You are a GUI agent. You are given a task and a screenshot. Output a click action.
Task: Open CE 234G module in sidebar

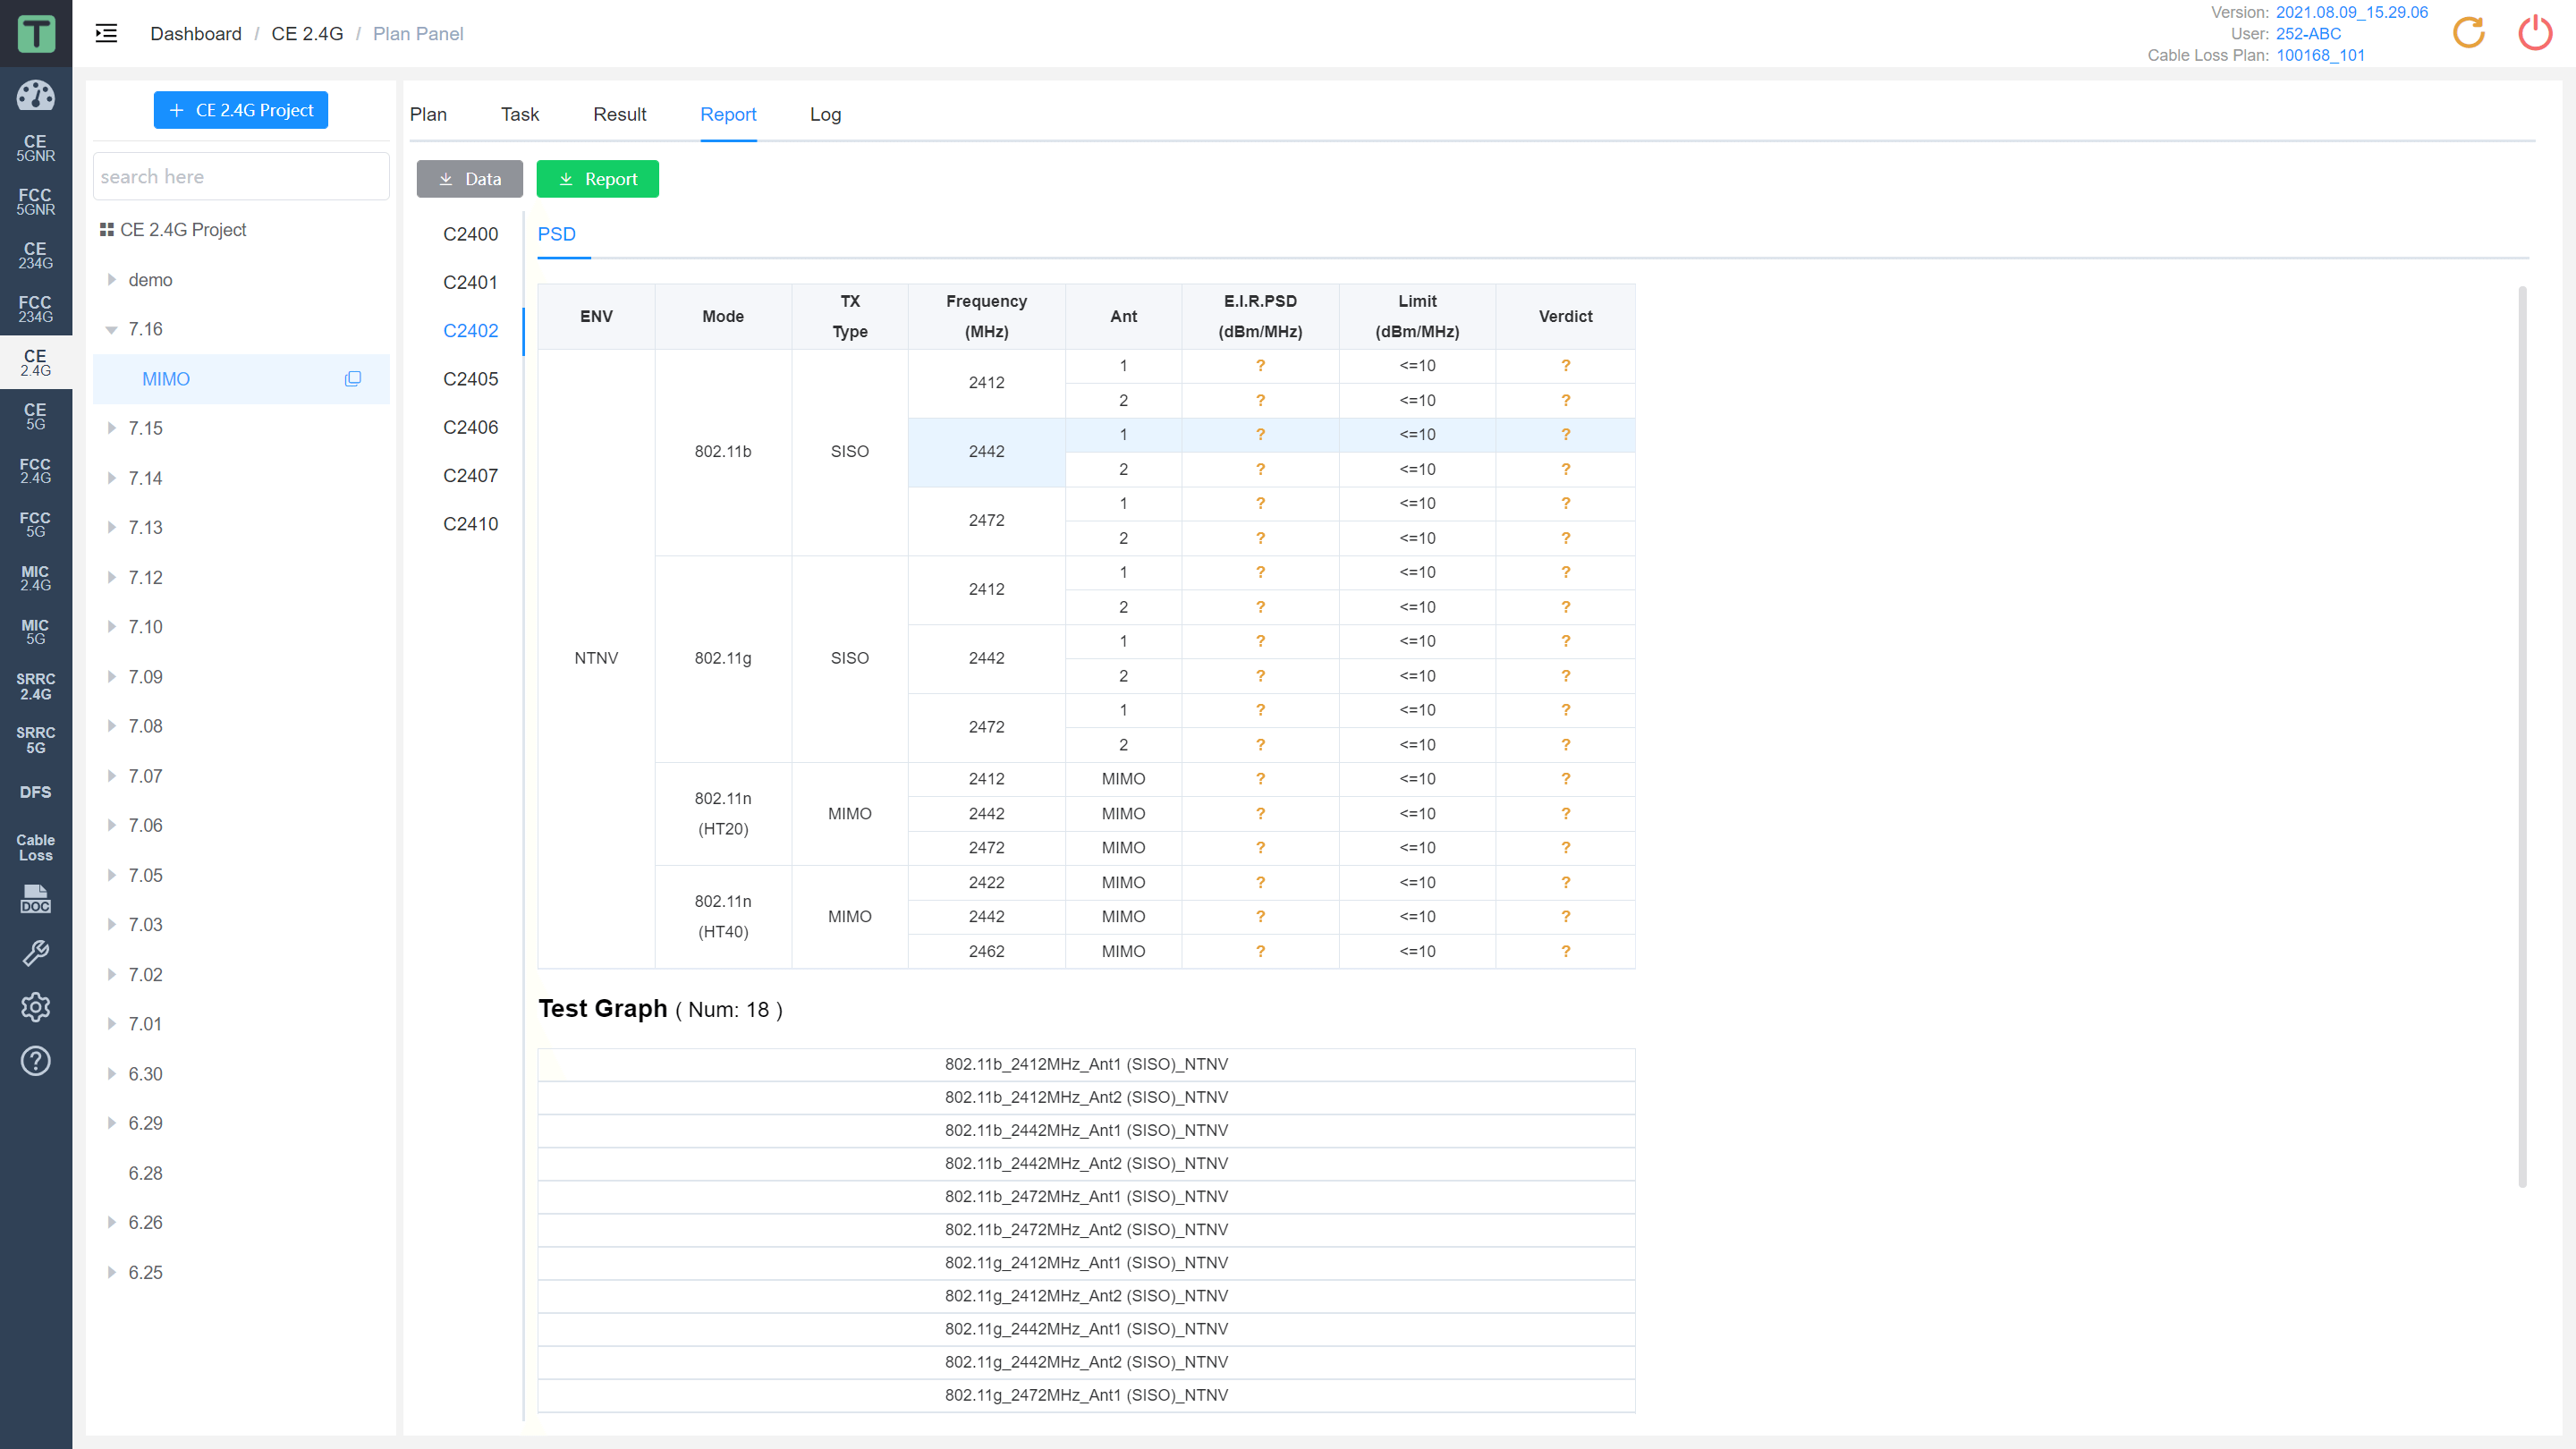(x=36, y=256)
